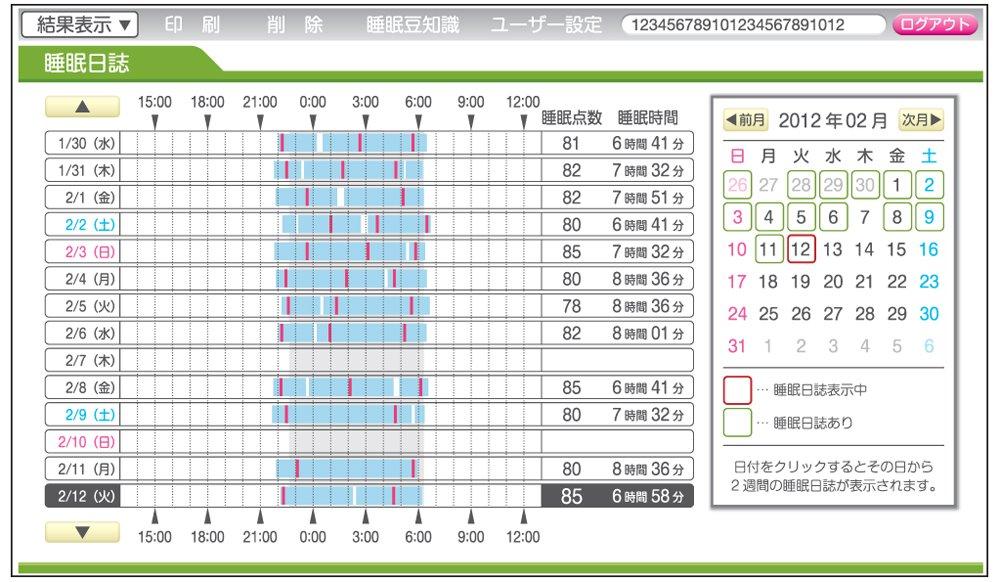Screen dimensions: 1000x582
Task: Click the 0:00 time marker at top
Action: tap(313, 102)
